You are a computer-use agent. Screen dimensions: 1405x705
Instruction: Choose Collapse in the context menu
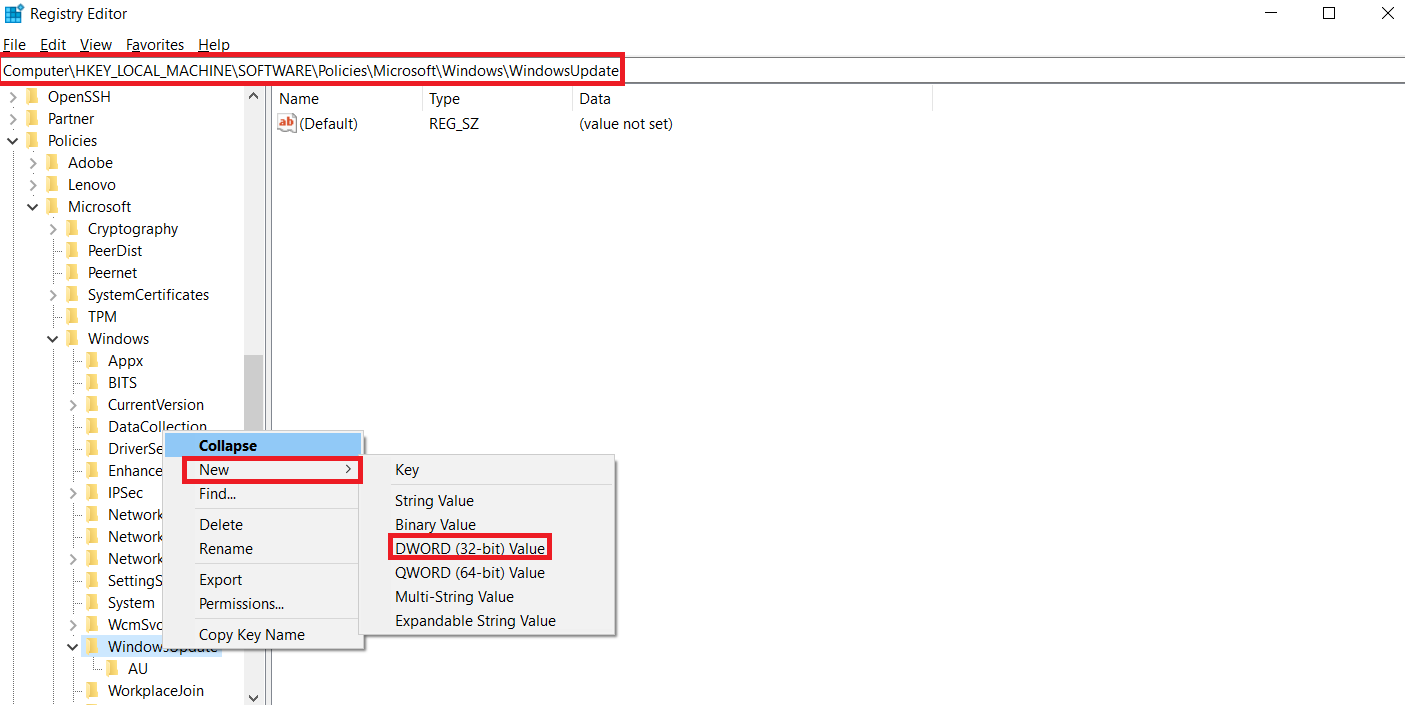pyautogui.click(x=263, y=446)
